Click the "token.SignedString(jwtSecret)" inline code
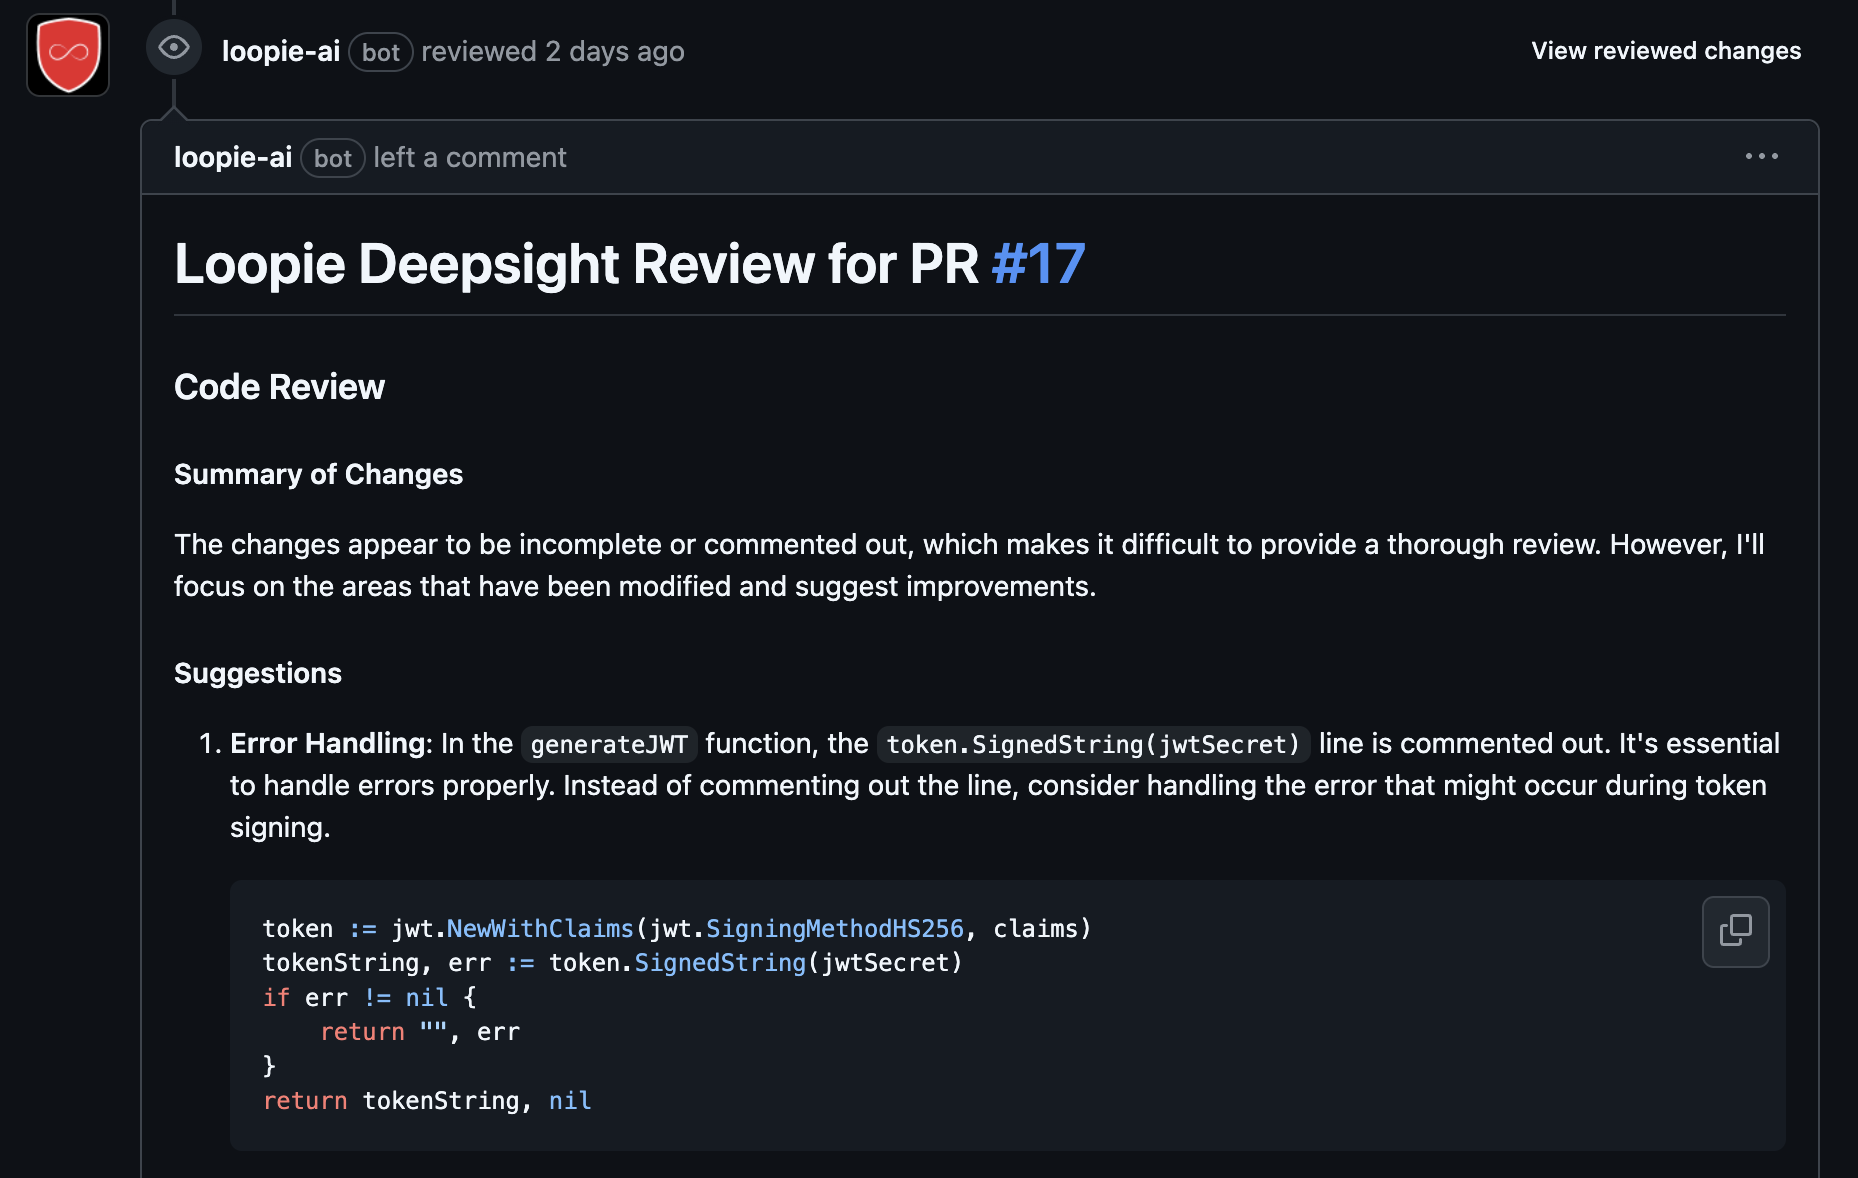 coord(1093,744)
